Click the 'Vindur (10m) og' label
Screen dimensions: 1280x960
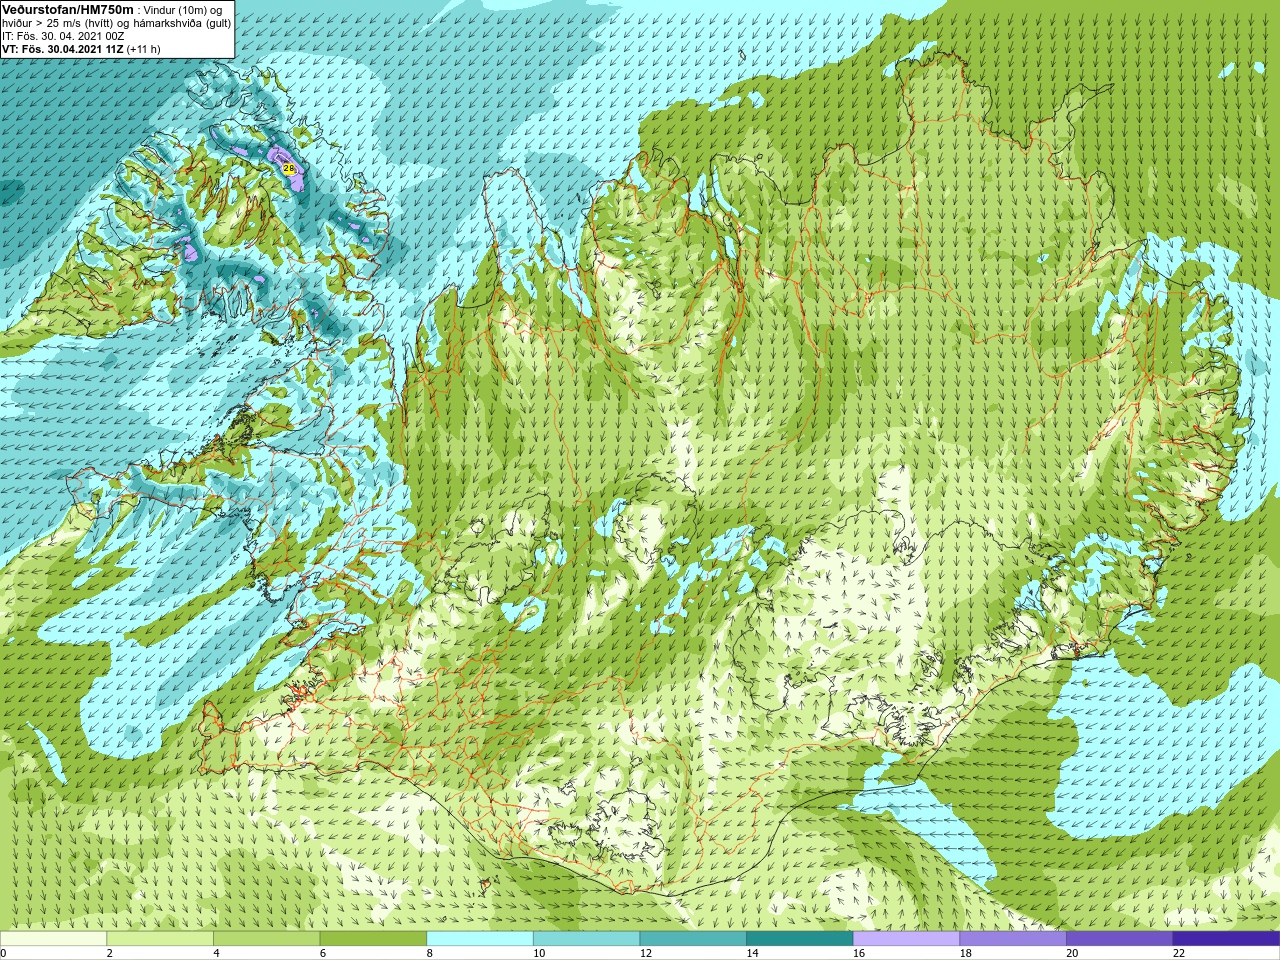pyautogui.click(x=183, y=10)
